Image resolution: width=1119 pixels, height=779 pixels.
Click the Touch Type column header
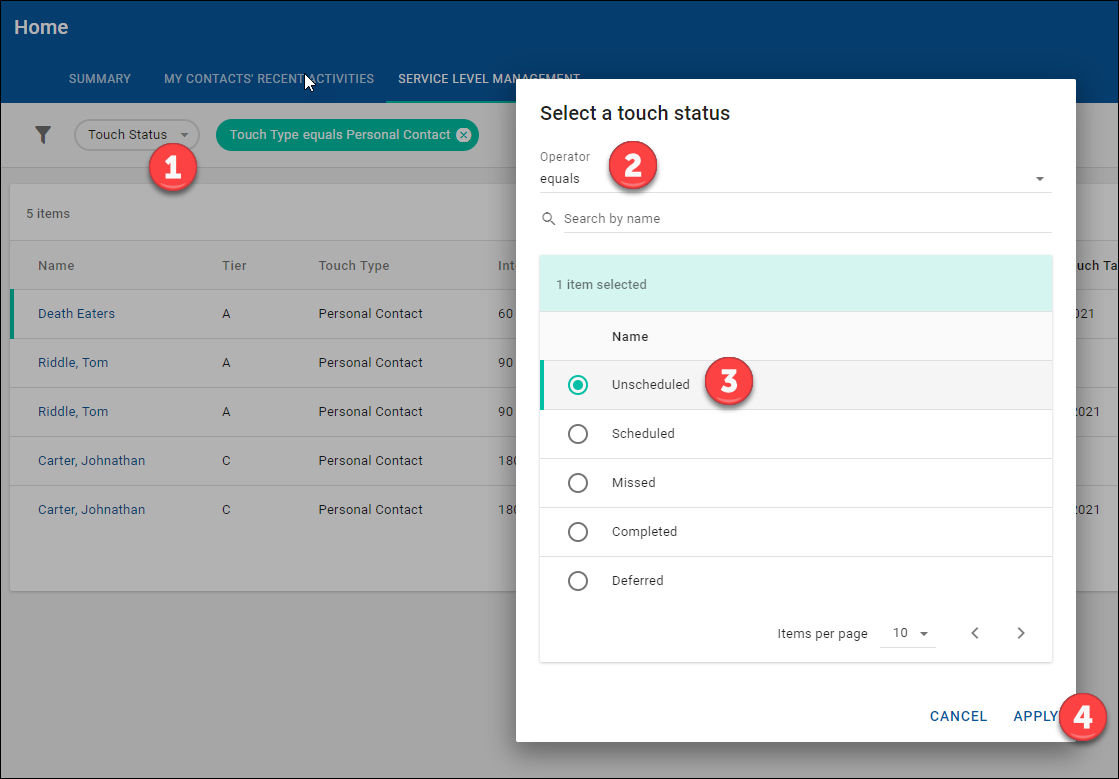(x=354, y=265)
